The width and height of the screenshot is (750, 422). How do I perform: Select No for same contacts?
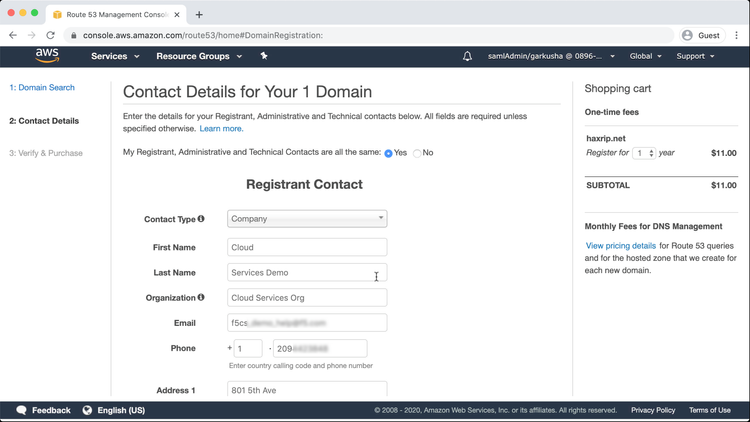(x=417, y=153)
